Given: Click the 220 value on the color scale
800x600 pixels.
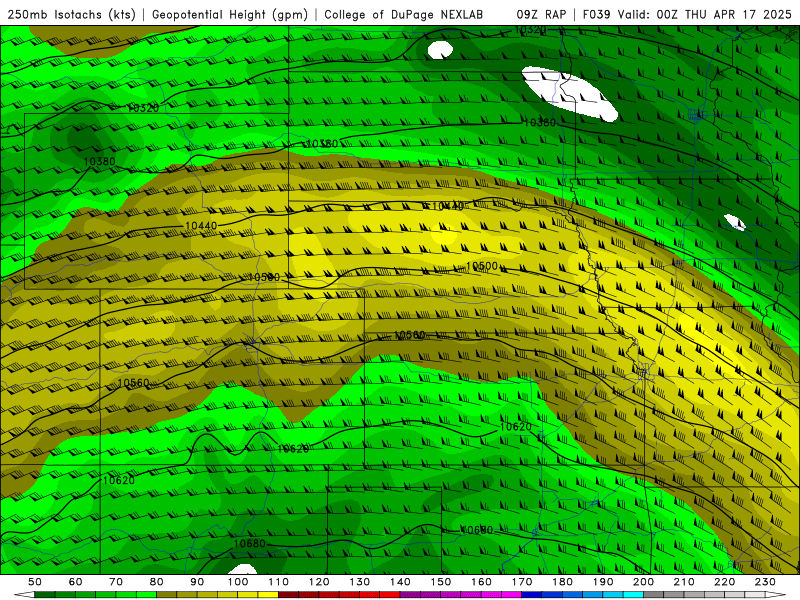Looking at the screenshot, I should click(x=725, y=582).
